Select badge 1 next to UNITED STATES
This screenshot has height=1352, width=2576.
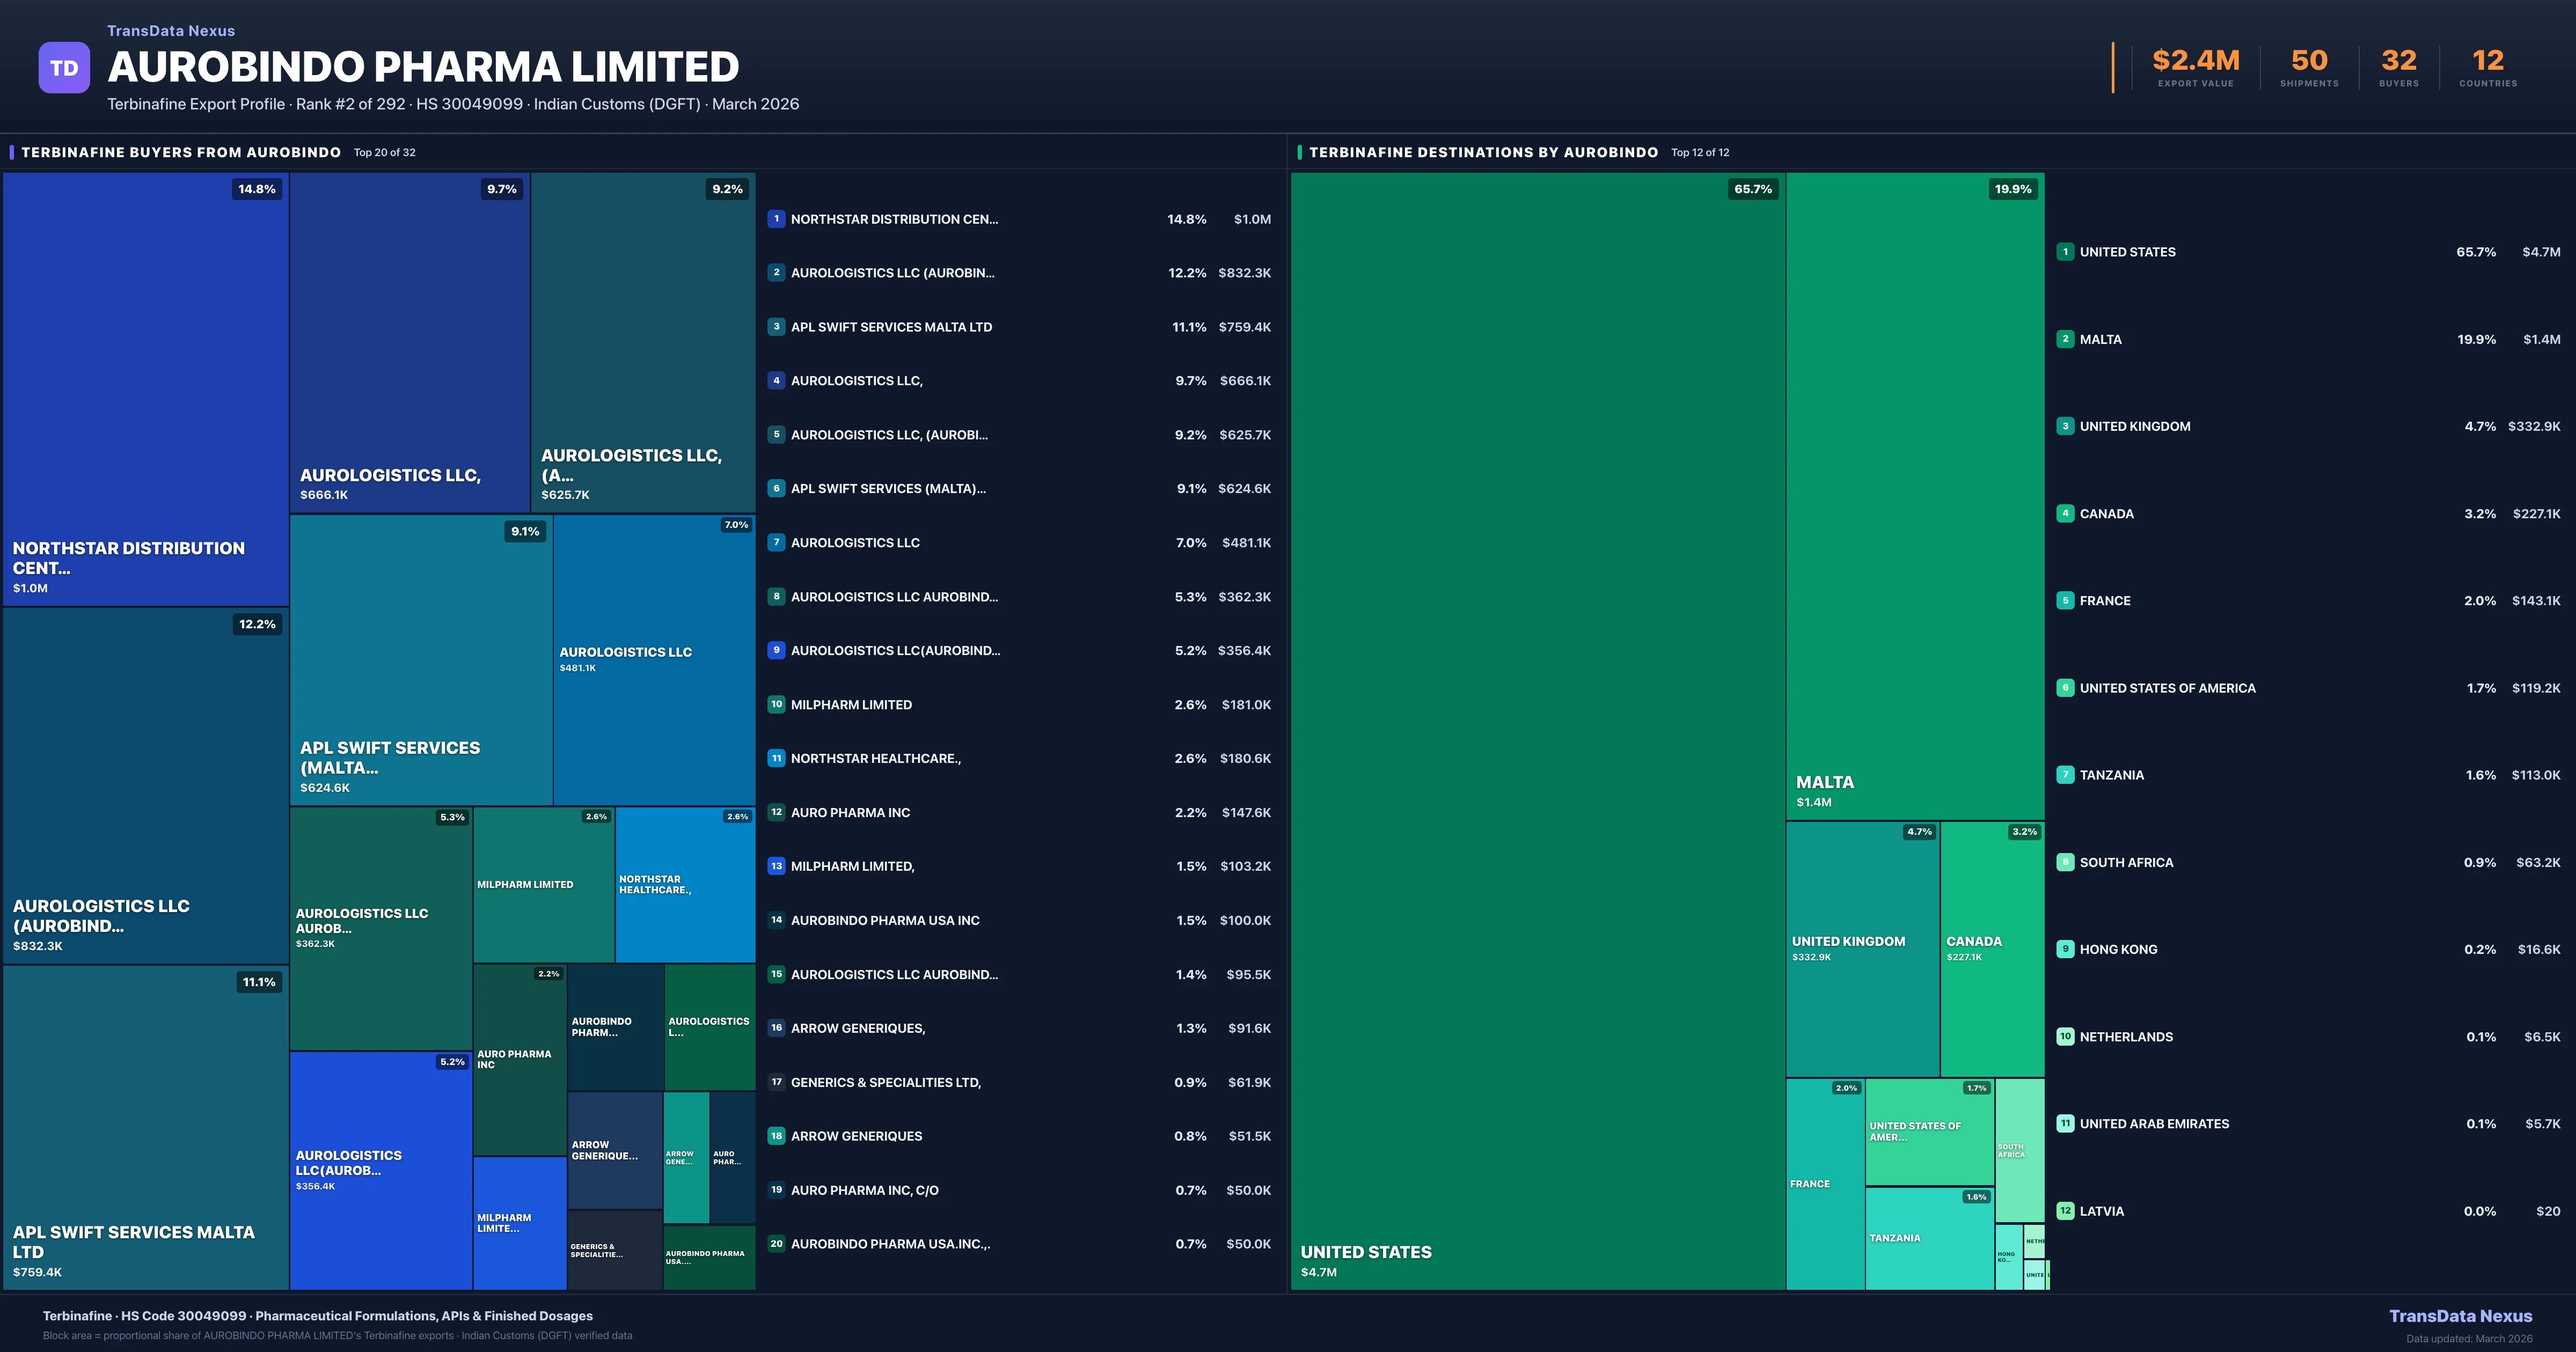(x=2065, y=252)
